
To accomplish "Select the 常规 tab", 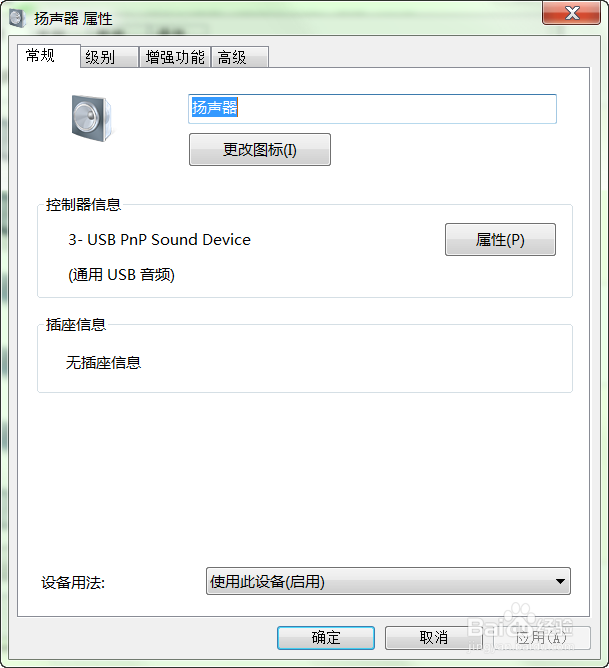I will click(x=49, y=56).
